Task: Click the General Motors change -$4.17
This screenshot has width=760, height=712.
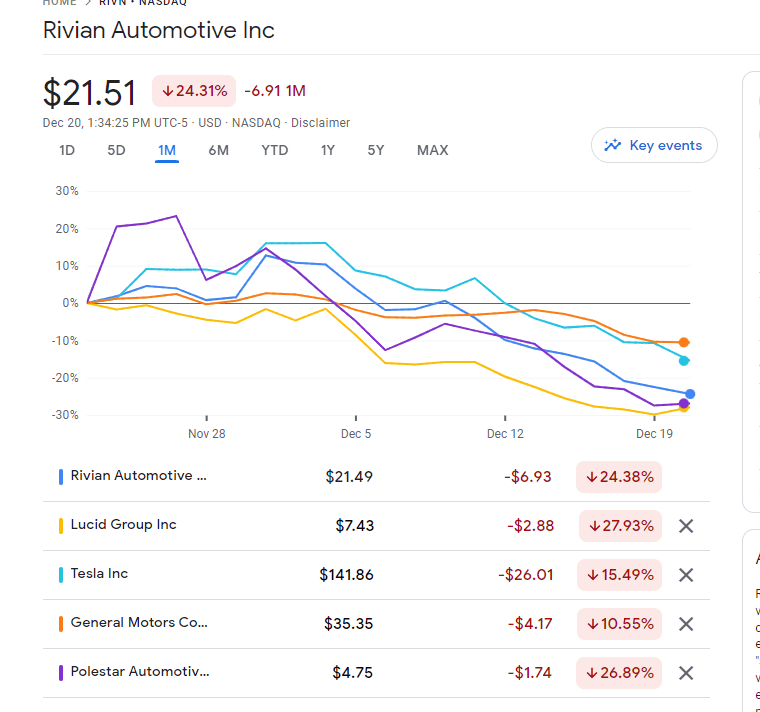Action: click(530, 624)
